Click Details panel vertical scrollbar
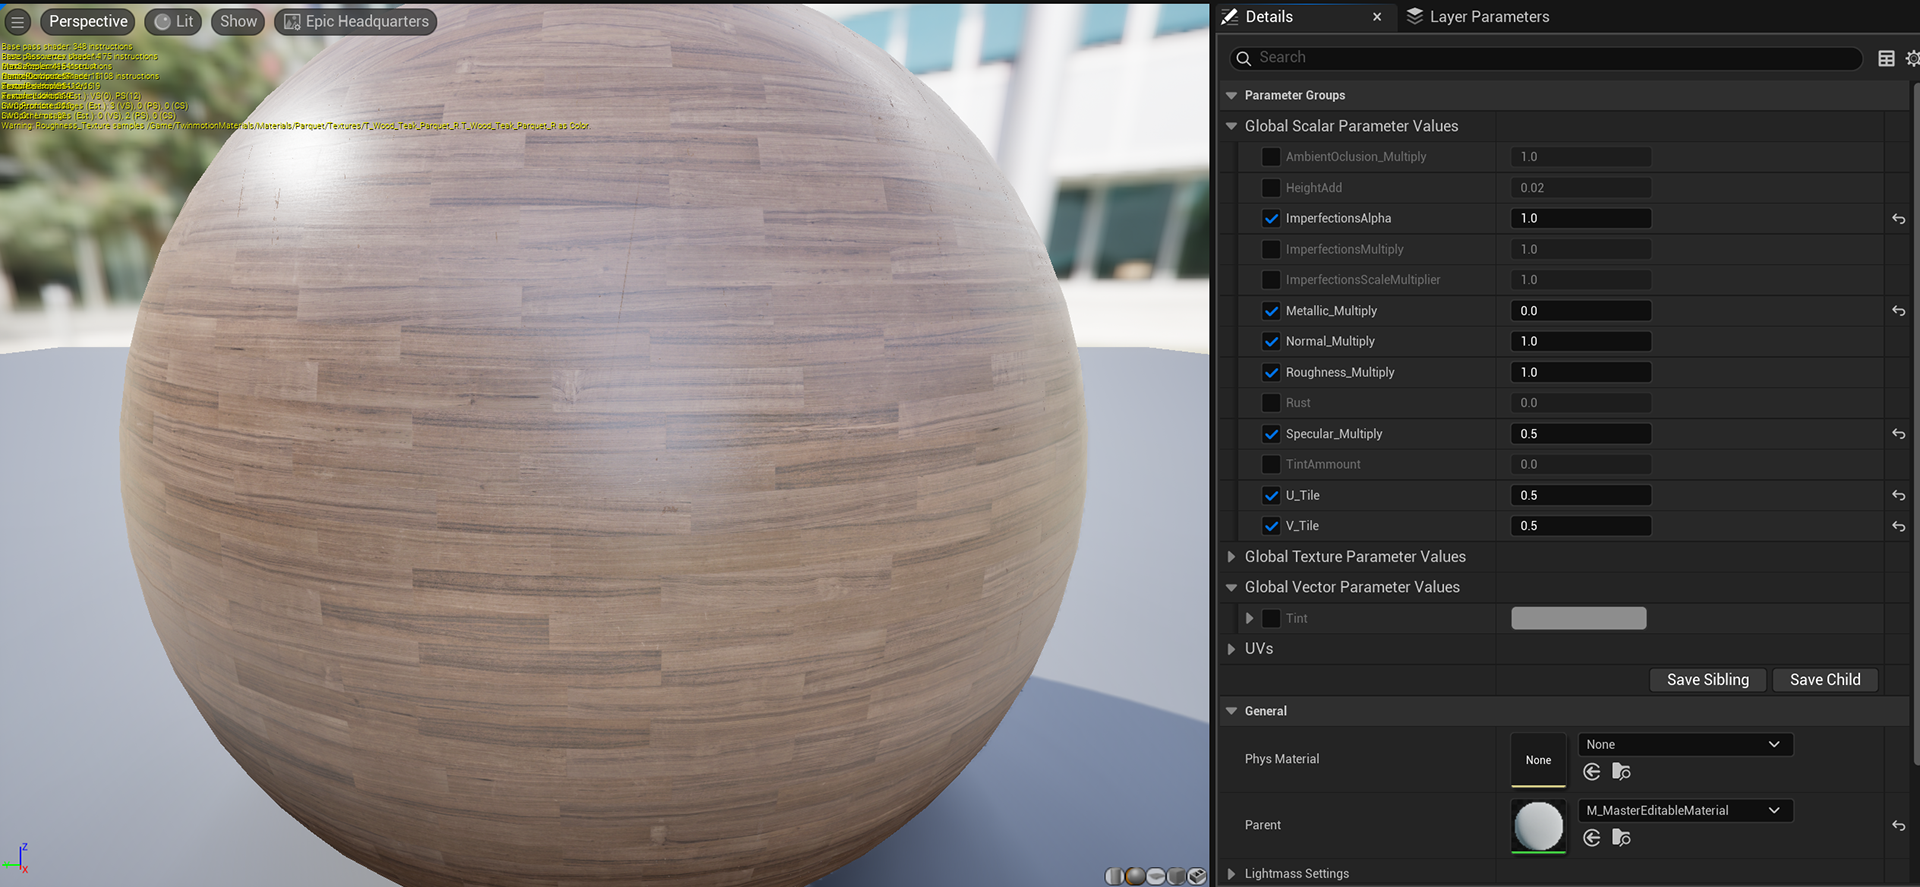 coord(1915,425)
